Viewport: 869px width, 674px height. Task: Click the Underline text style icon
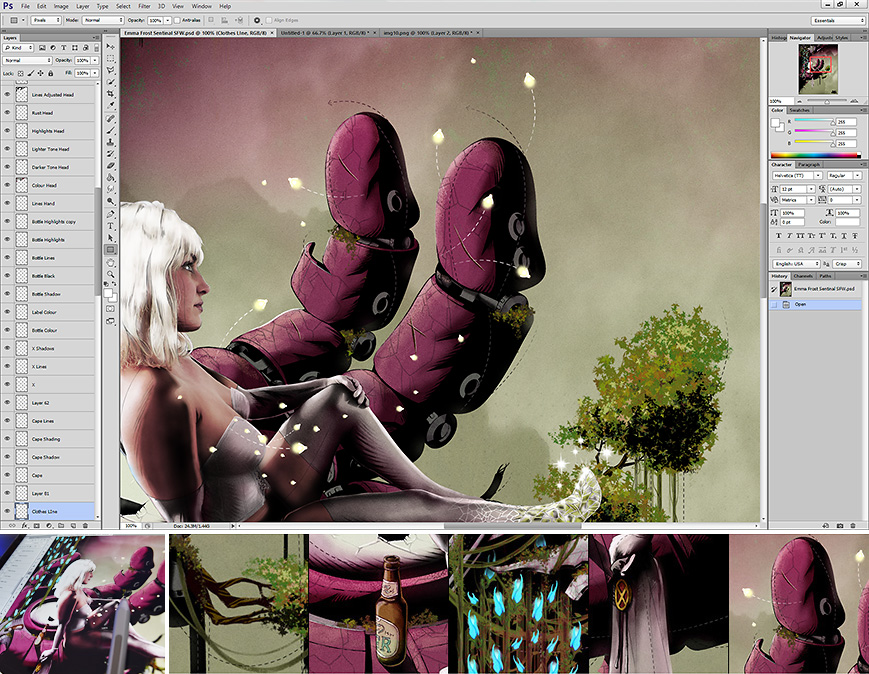click(844, 236)
